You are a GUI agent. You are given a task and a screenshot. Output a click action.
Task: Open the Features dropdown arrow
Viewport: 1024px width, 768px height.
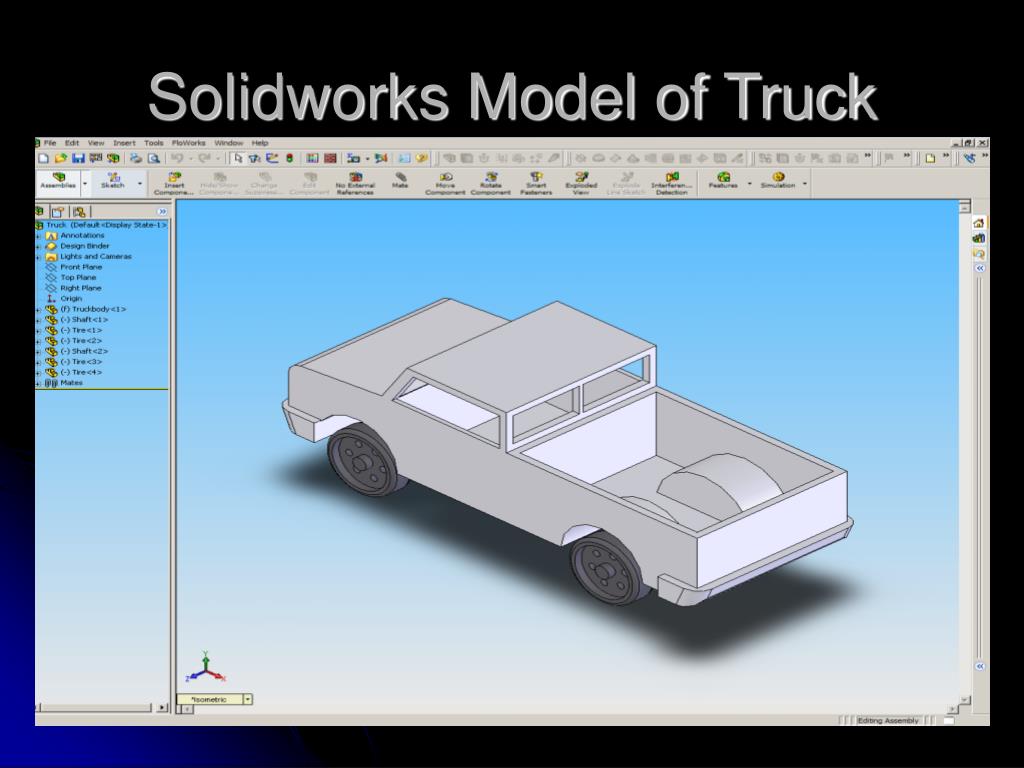[x=750, y=184]
